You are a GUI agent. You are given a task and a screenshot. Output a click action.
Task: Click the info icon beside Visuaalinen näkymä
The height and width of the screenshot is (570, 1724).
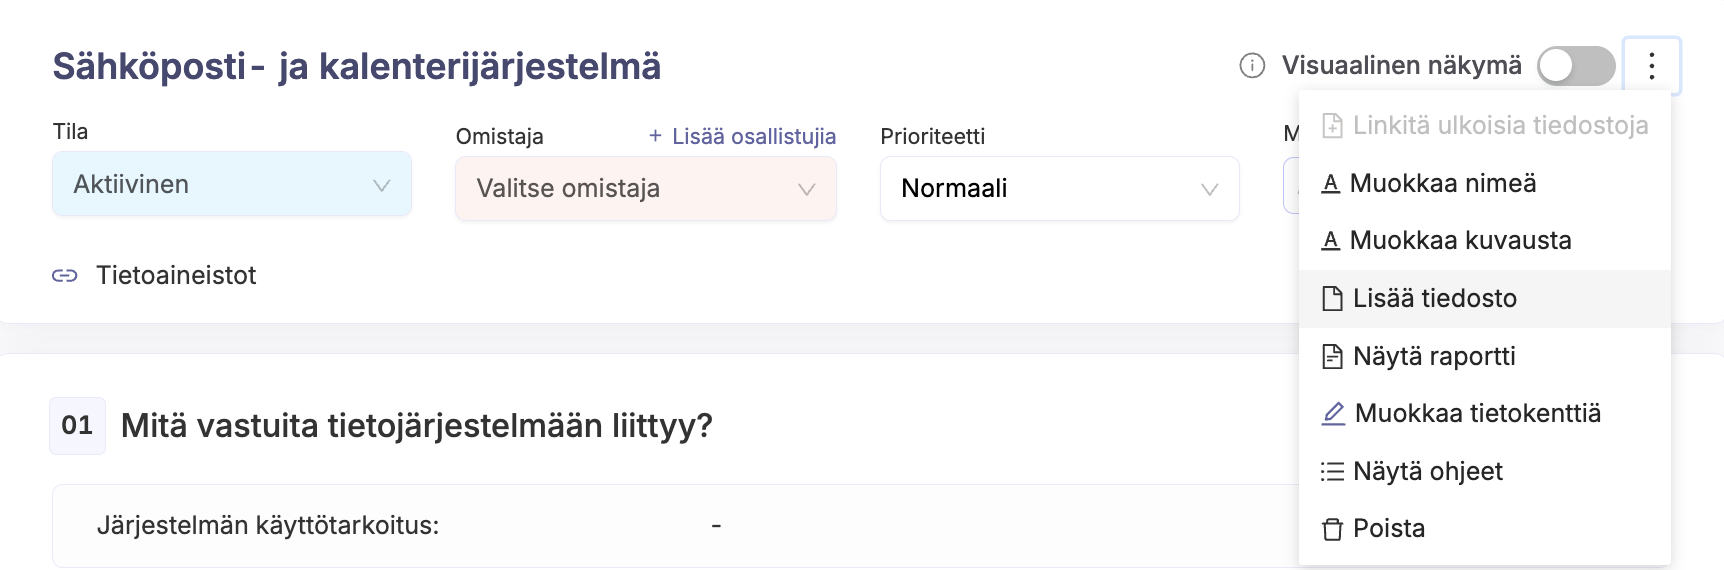[1252, 66]
